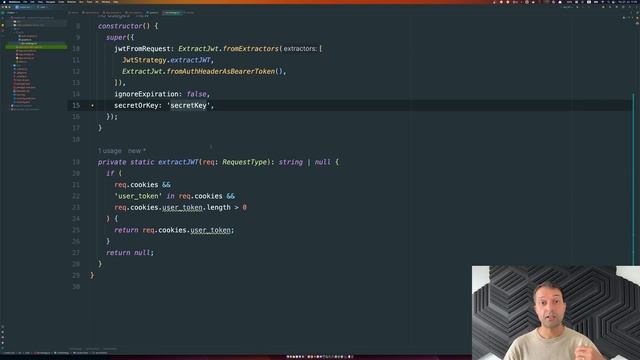Click 'secretOrKey' property on line 15

(136, 105)
